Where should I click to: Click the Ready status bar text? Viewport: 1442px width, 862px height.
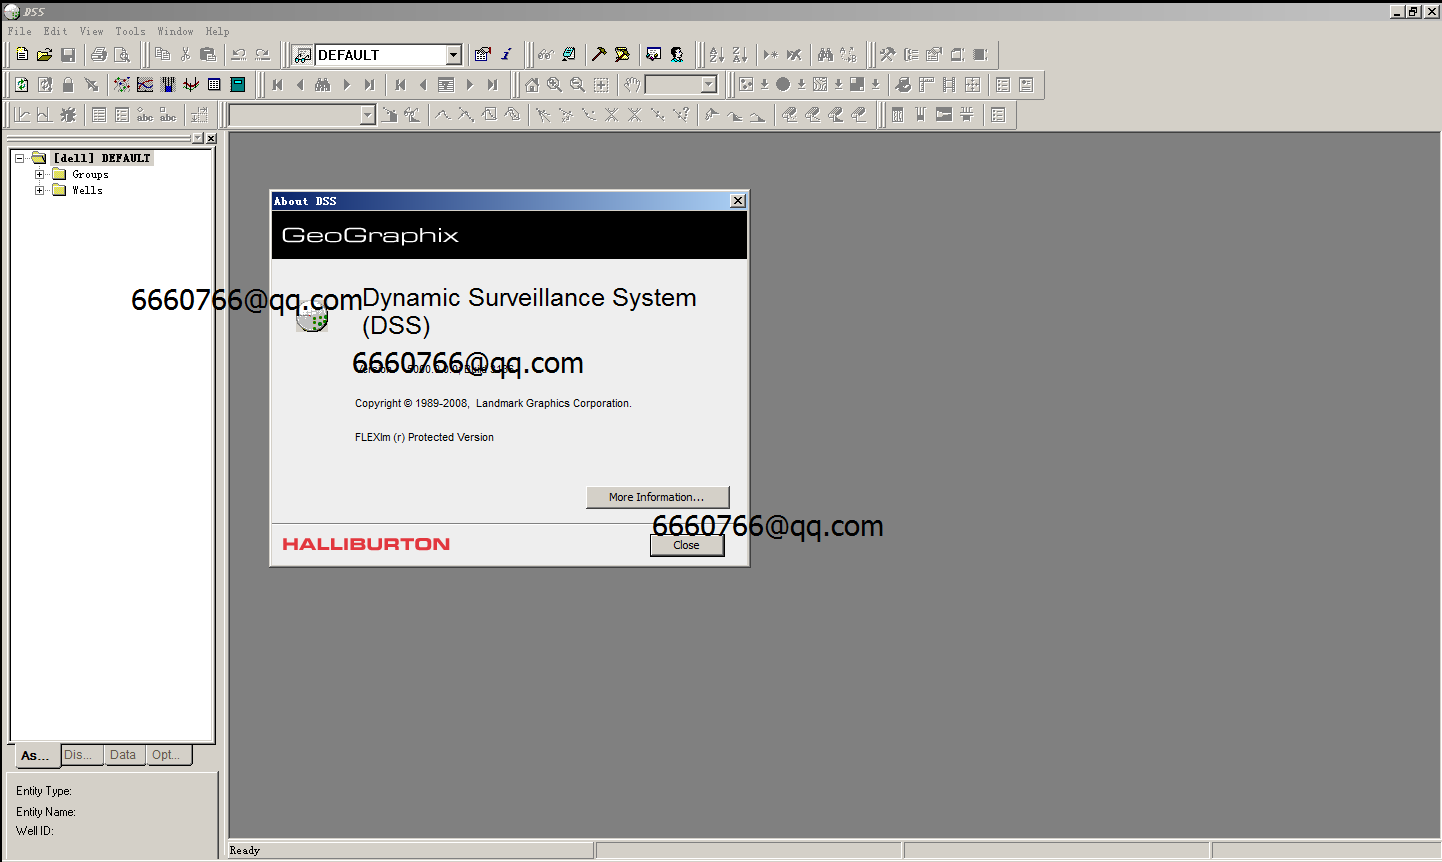[245, 850]
